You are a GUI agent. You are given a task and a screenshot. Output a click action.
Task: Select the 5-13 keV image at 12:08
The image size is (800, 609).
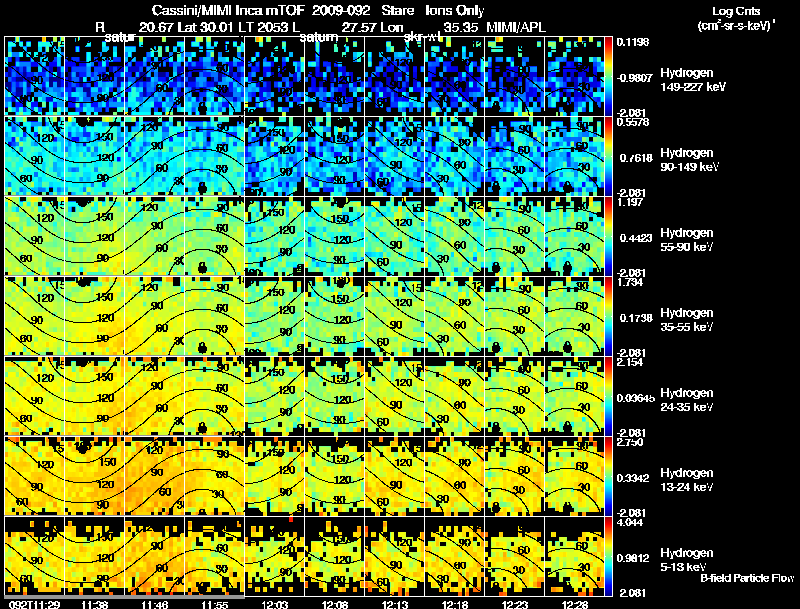[x=335, y=556]
